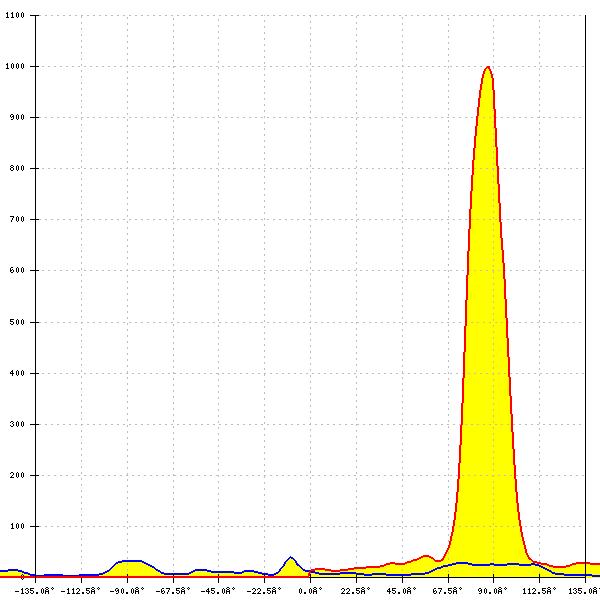This screenshot has height=600, width=600.
Task: Click the 90.0° x-axis label
Action: tap(492, 591)
